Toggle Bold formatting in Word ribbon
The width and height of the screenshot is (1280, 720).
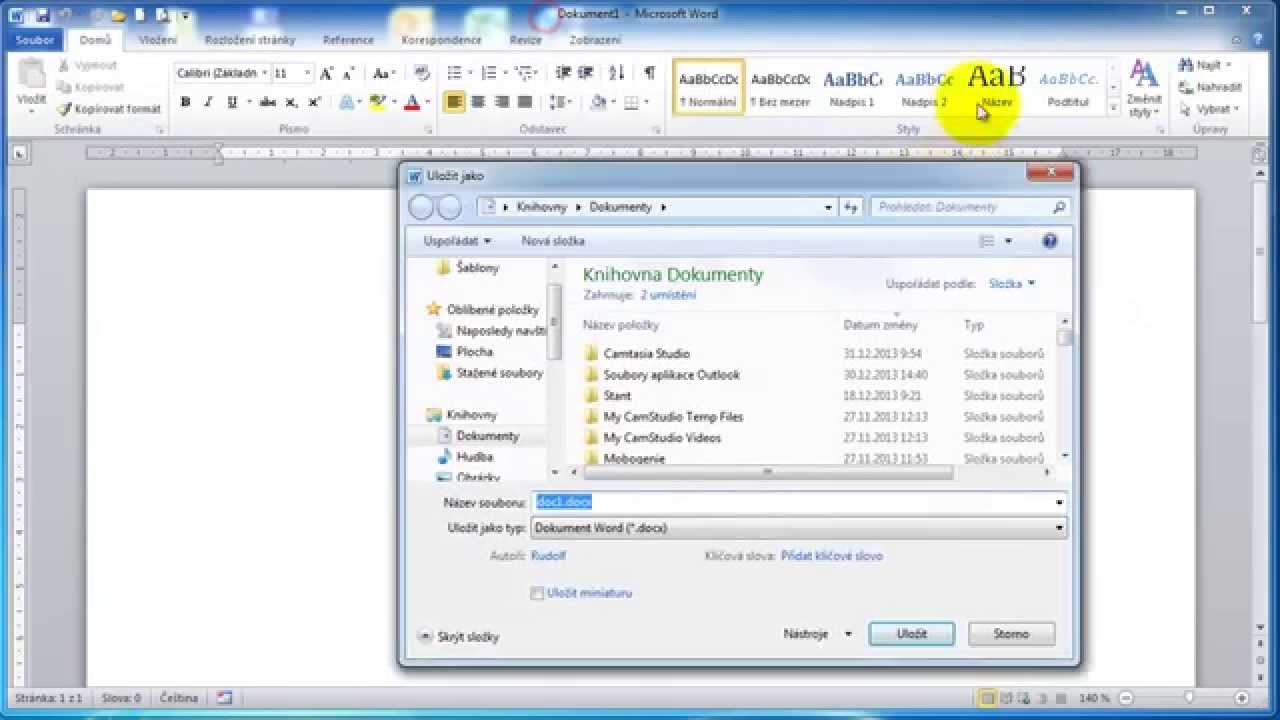coord(185,102)
